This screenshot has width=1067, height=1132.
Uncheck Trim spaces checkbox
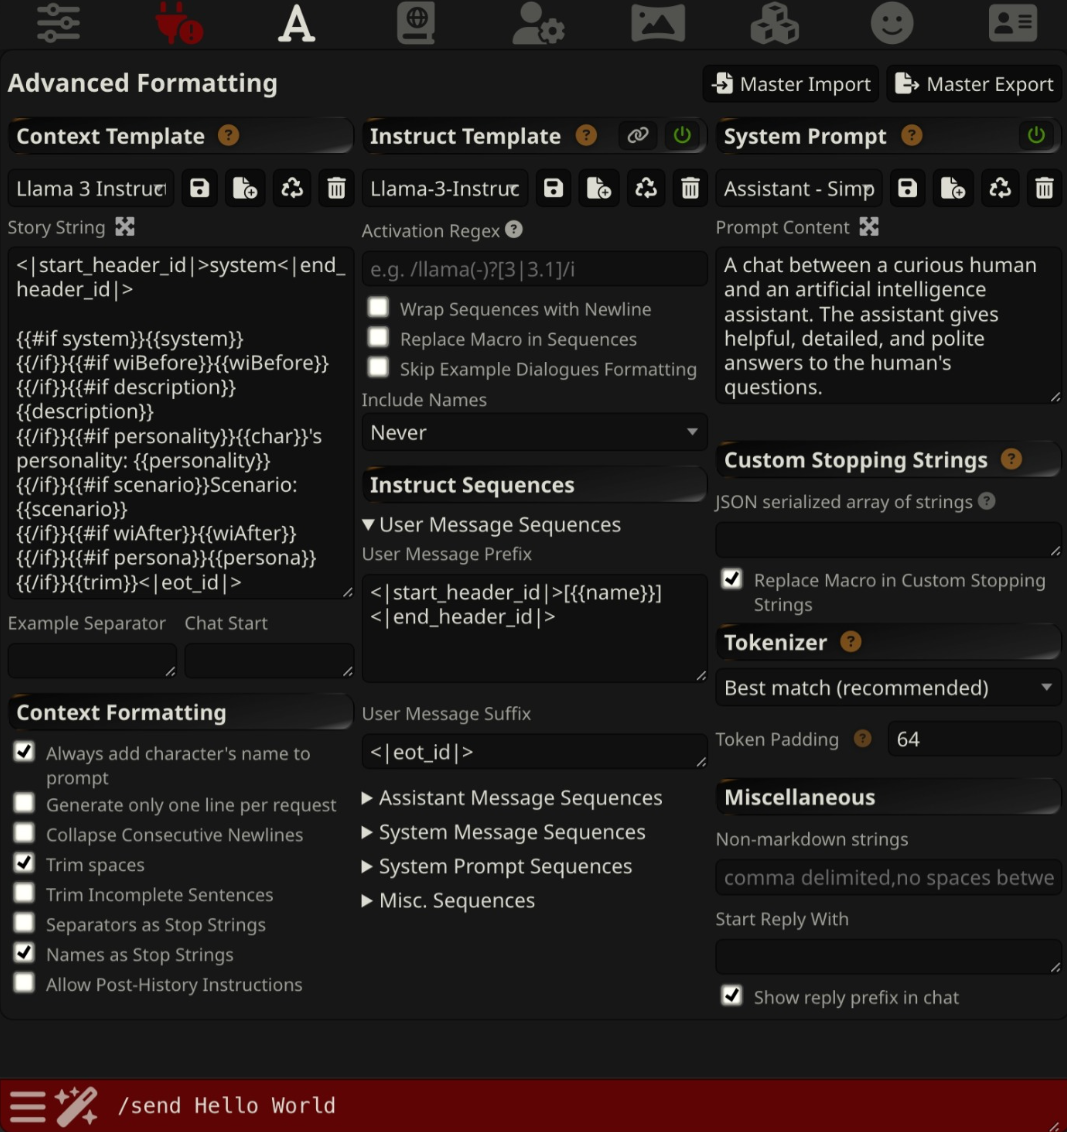coord(24,863)
